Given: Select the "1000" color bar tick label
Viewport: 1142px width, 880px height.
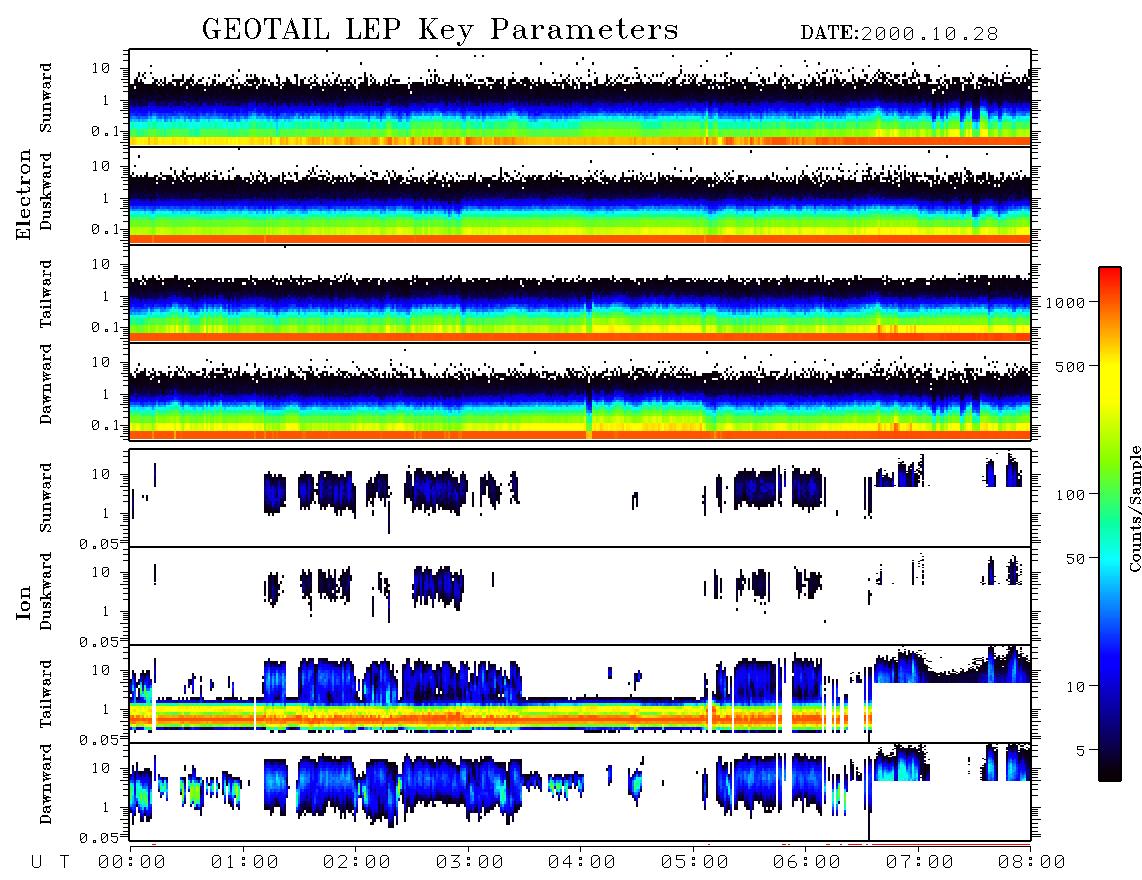Looking at the screenshot, I should 1065,303.
